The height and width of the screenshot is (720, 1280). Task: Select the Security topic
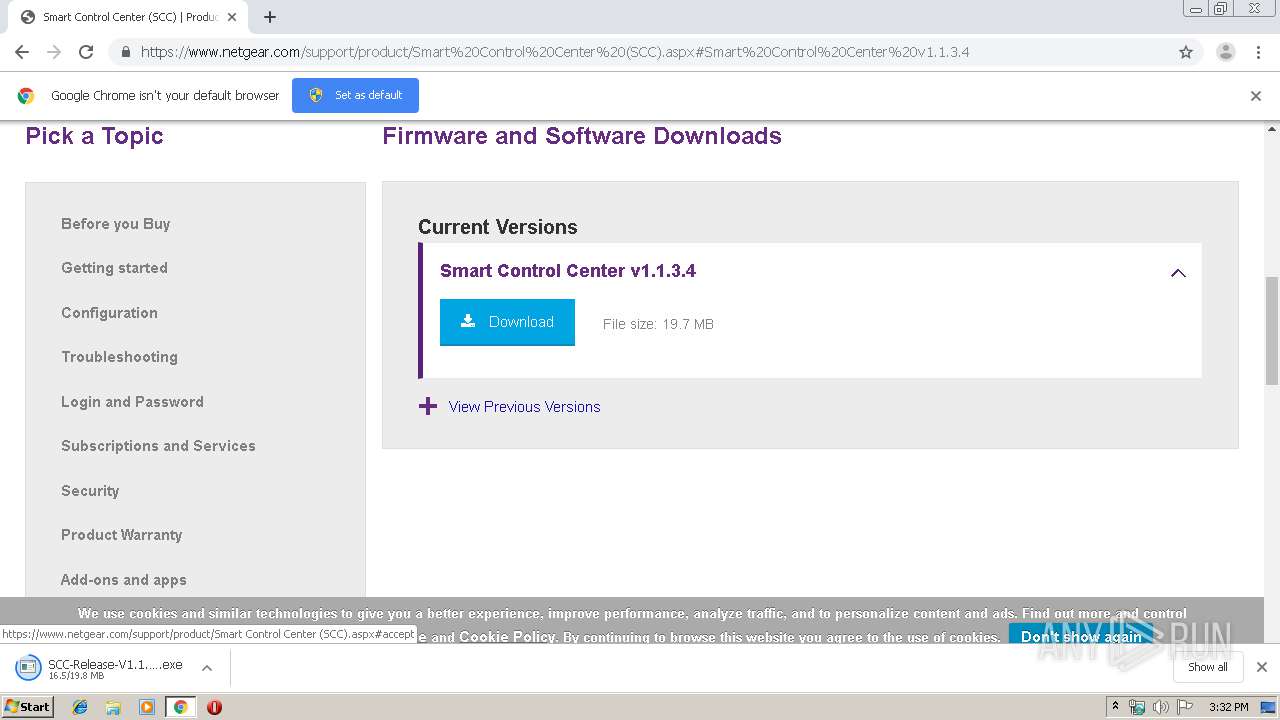tap(90, 491)
